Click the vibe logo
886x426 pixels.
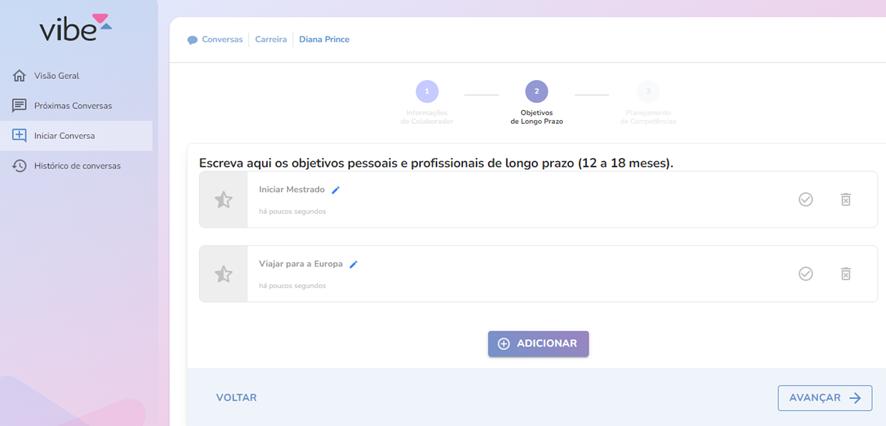(75, 28)
